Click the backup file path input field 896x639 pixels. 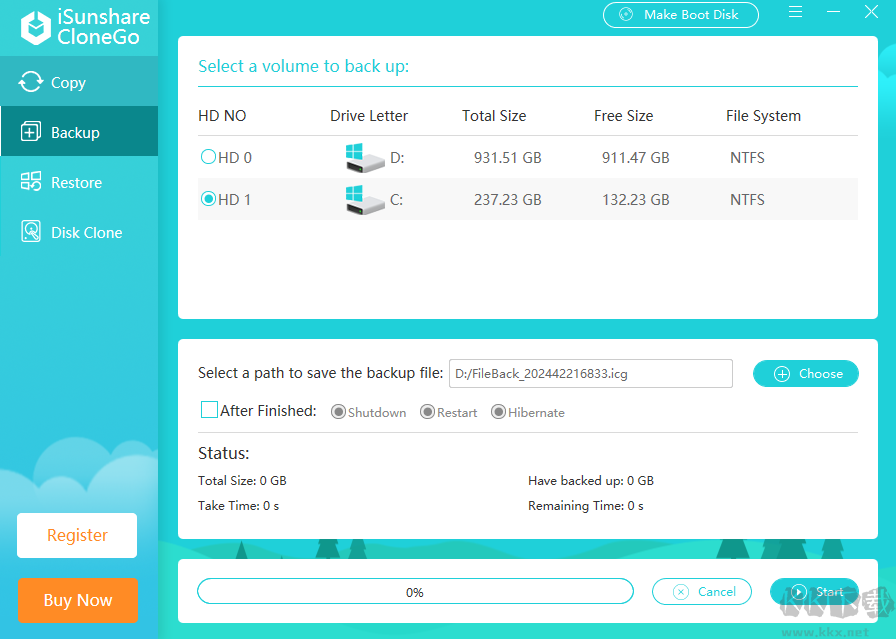tap(590, 373)
